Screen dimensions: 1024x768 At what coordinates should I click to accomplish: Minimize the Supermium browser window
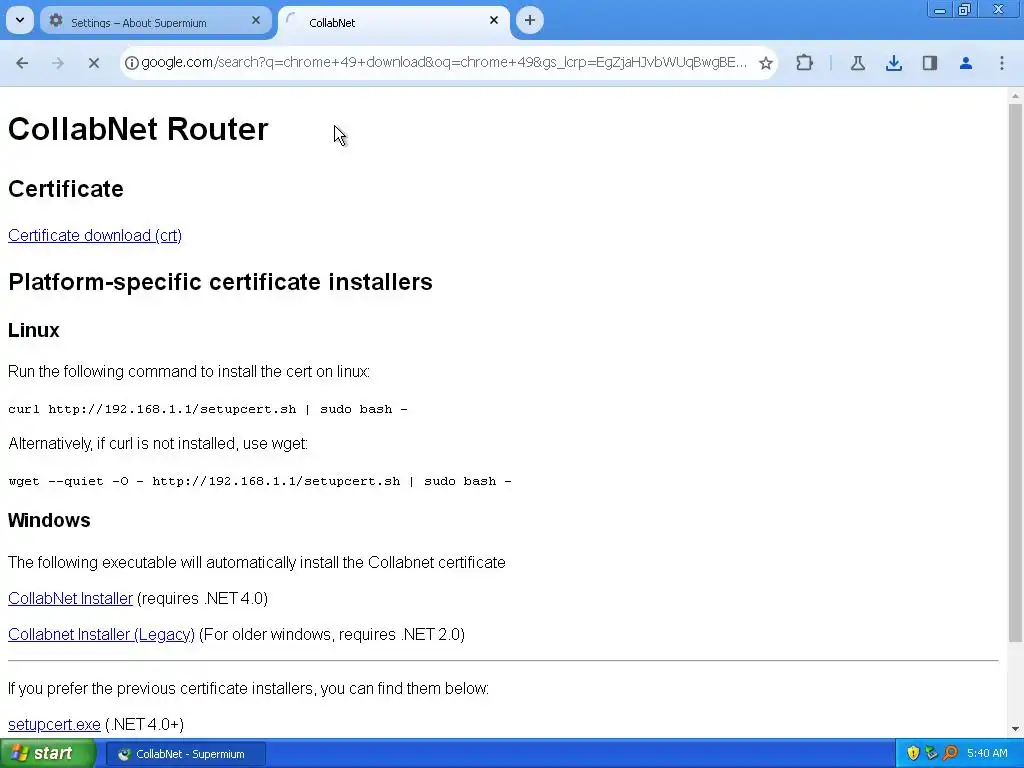(x=940, y=9)
